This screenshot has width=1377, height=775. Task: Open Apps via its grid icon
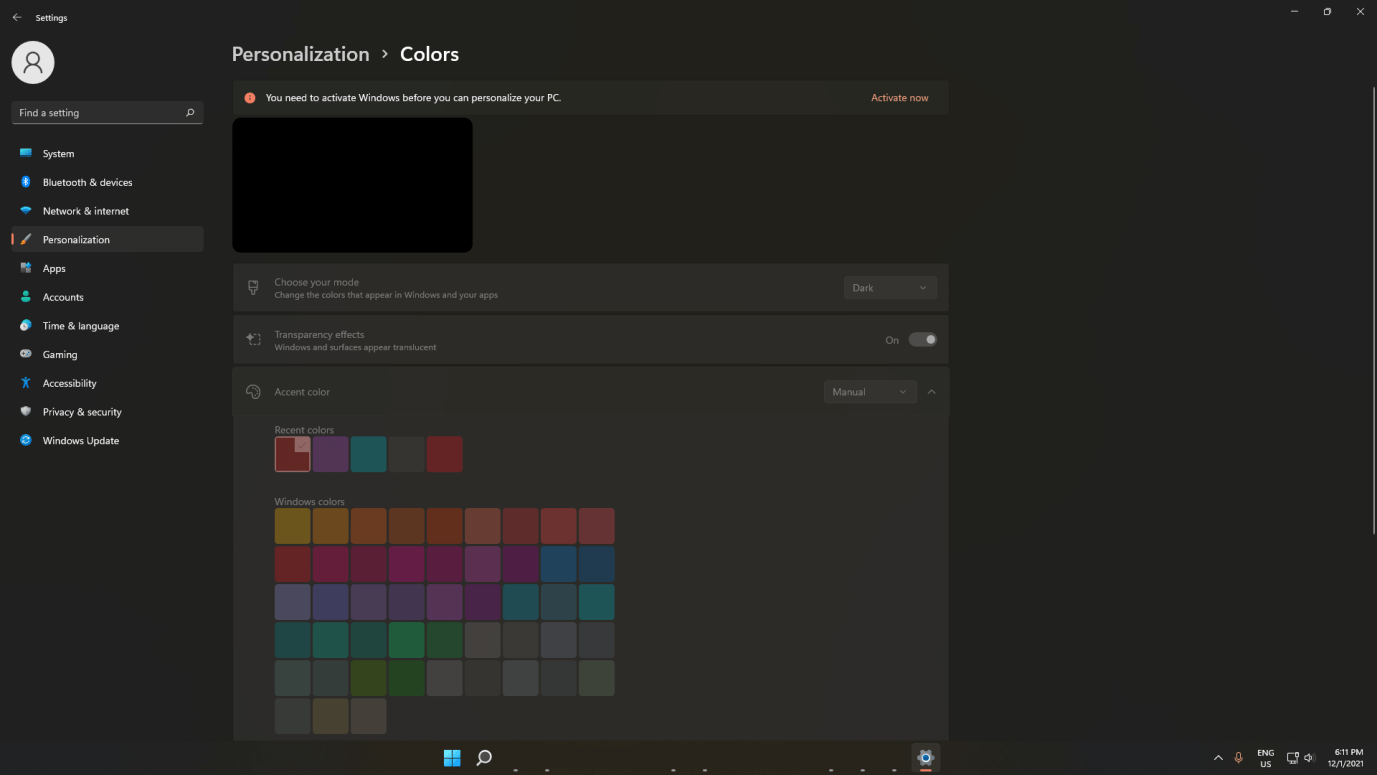26,268
